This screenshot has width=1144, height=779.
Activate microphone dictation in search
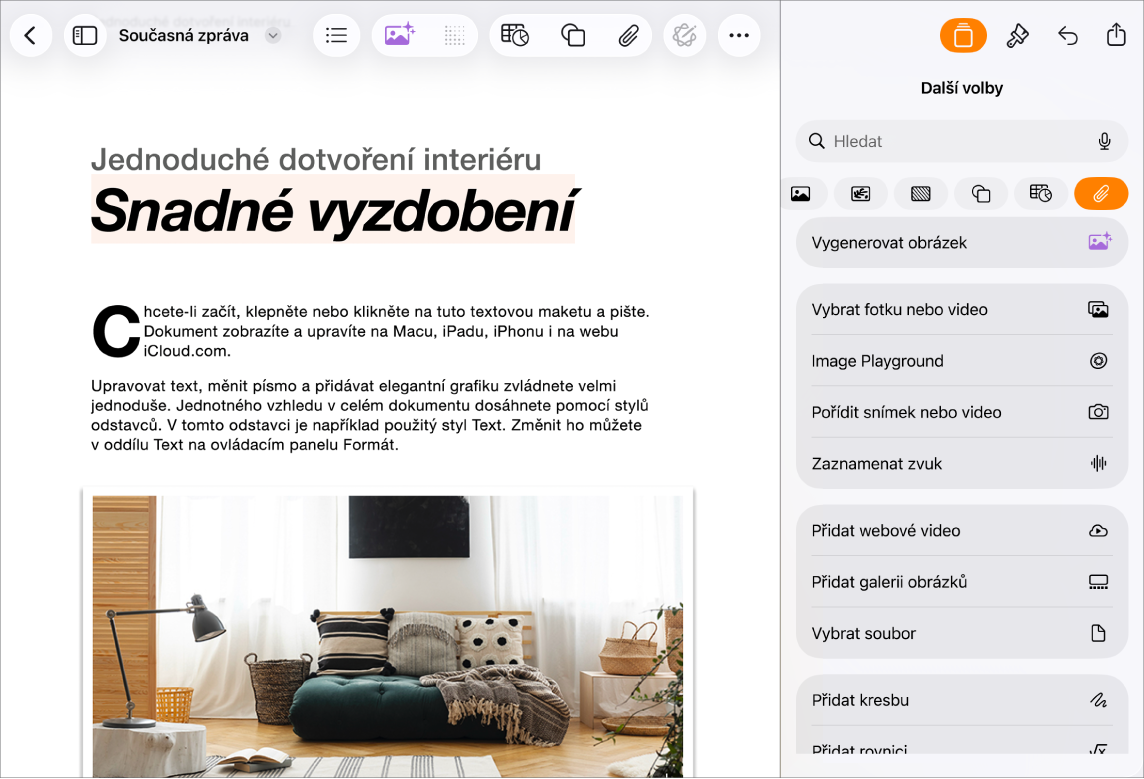[1105, 142]
